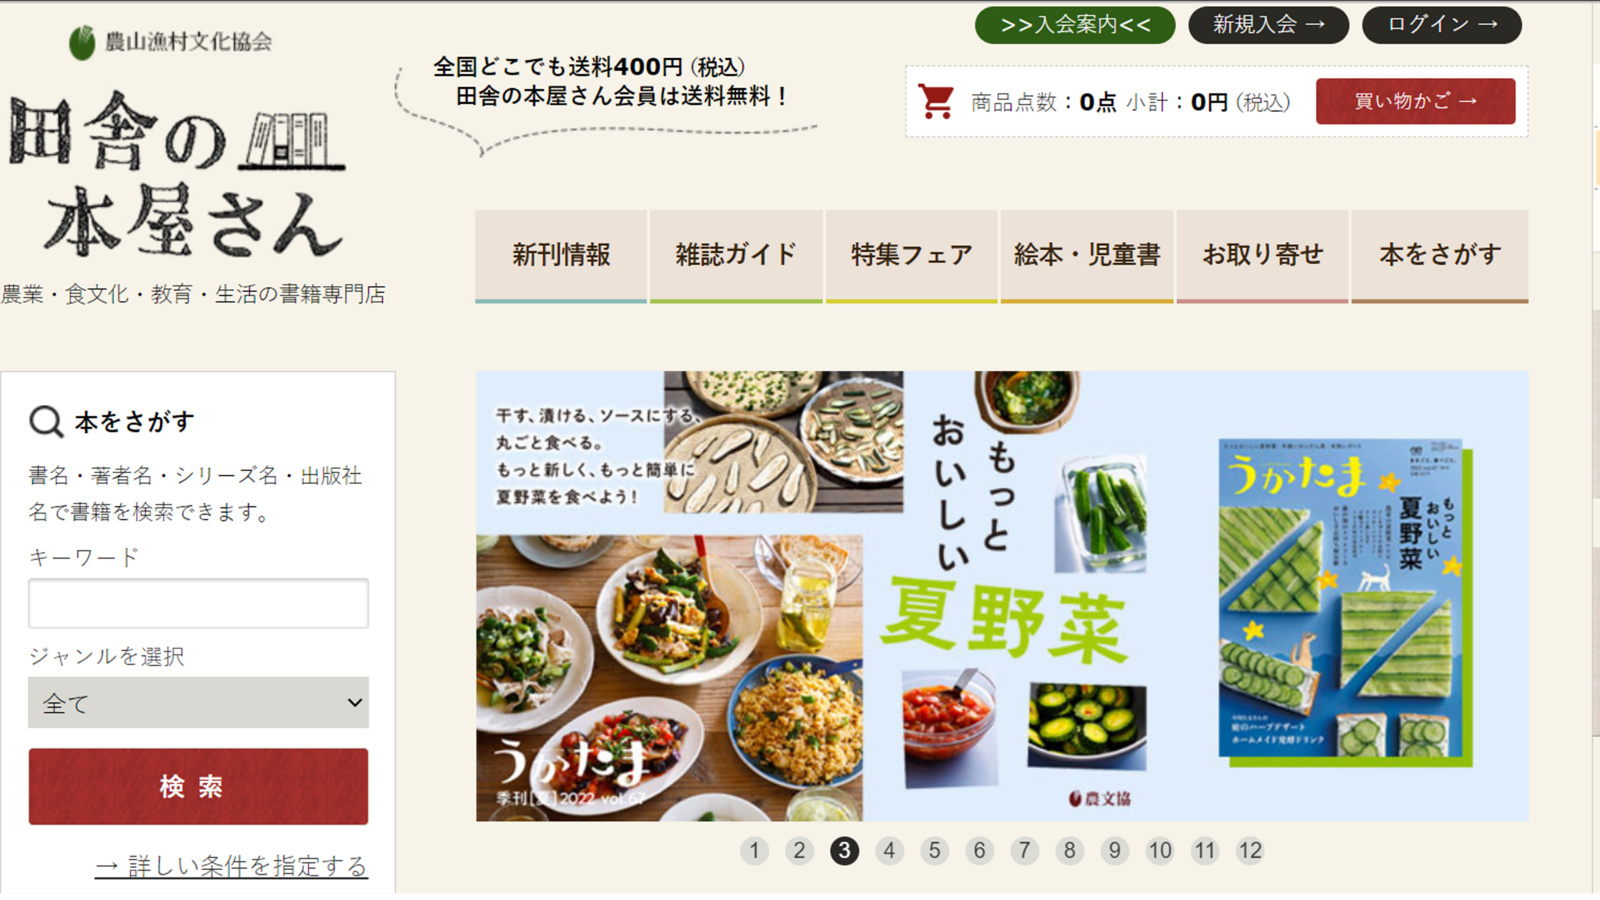Viewport: 1600px width, 900px height.
Task: Click the 農山漁村文化協会 leaf logo
Action: (82, 42)
